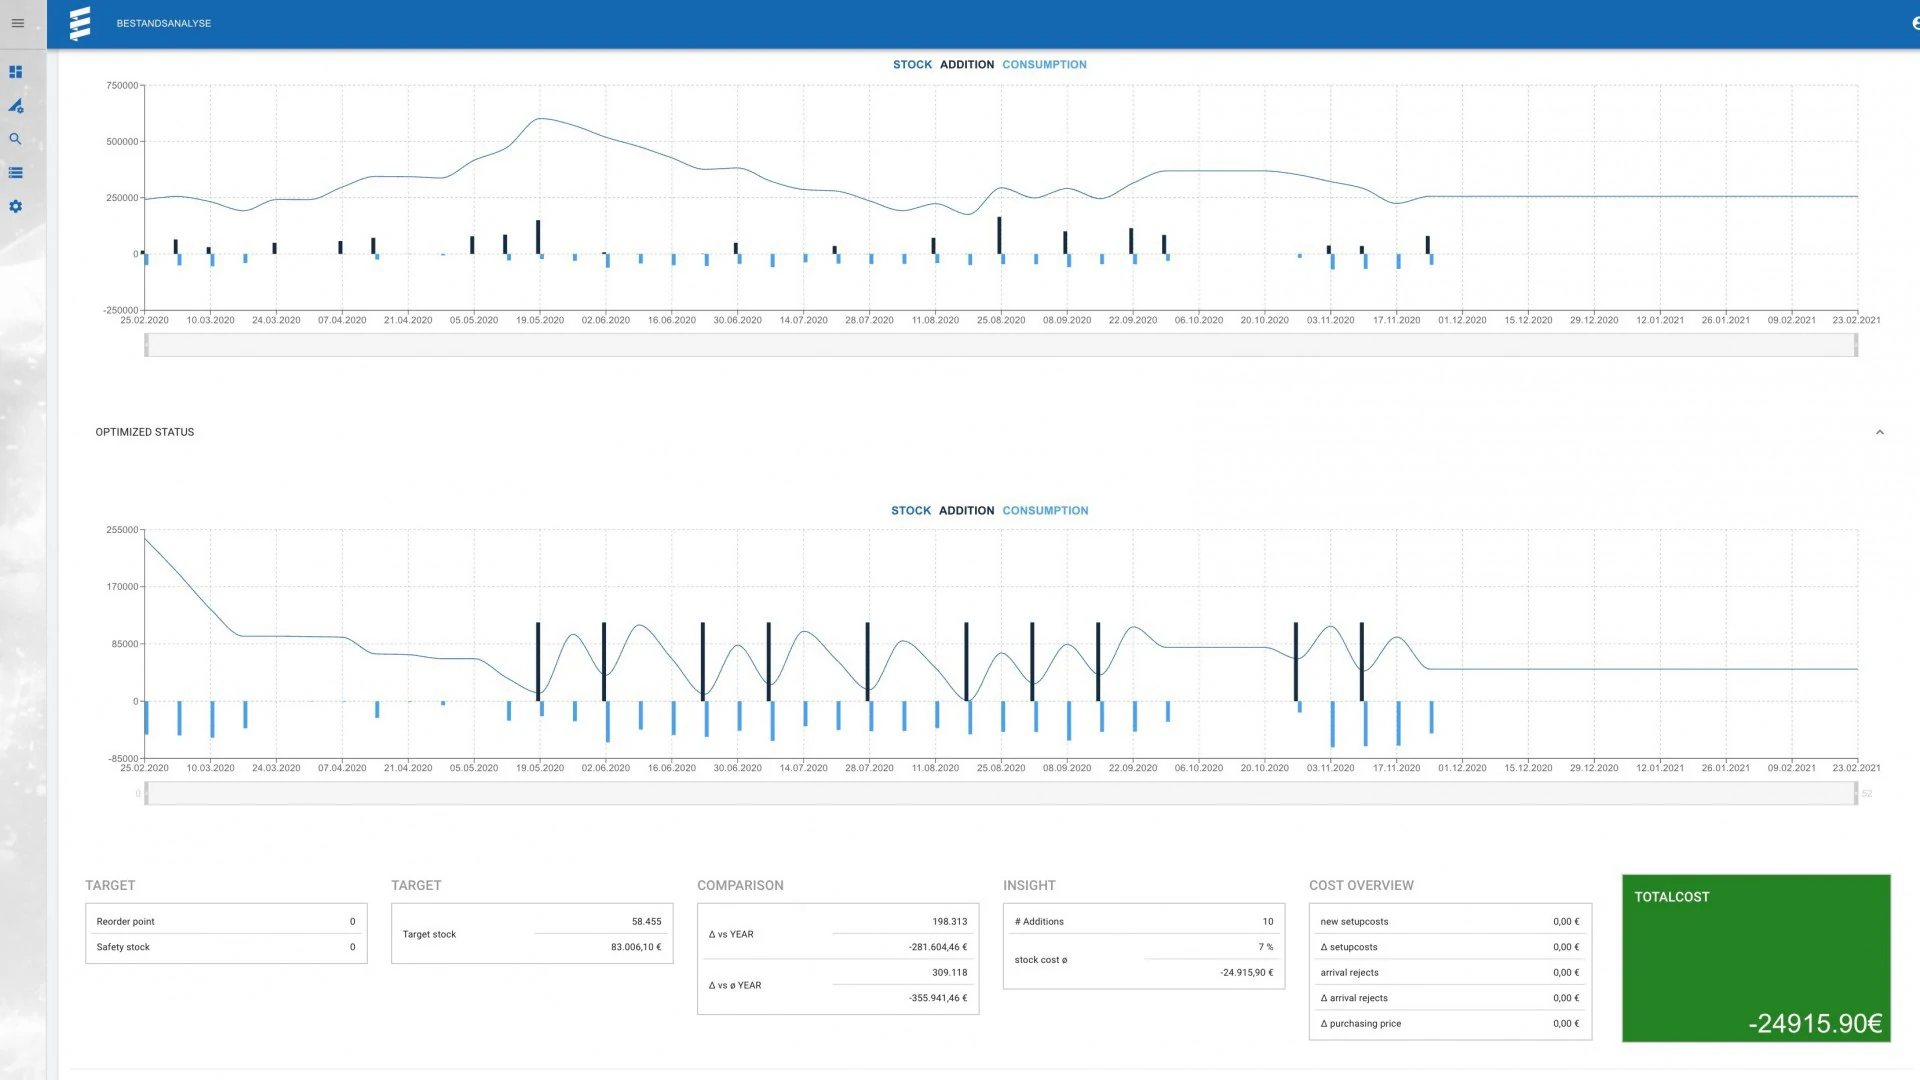The height and width of the screenshot is (1080, 1920).
Task: Open the chart settings sidebar icon
Action: tap(15, 106)
